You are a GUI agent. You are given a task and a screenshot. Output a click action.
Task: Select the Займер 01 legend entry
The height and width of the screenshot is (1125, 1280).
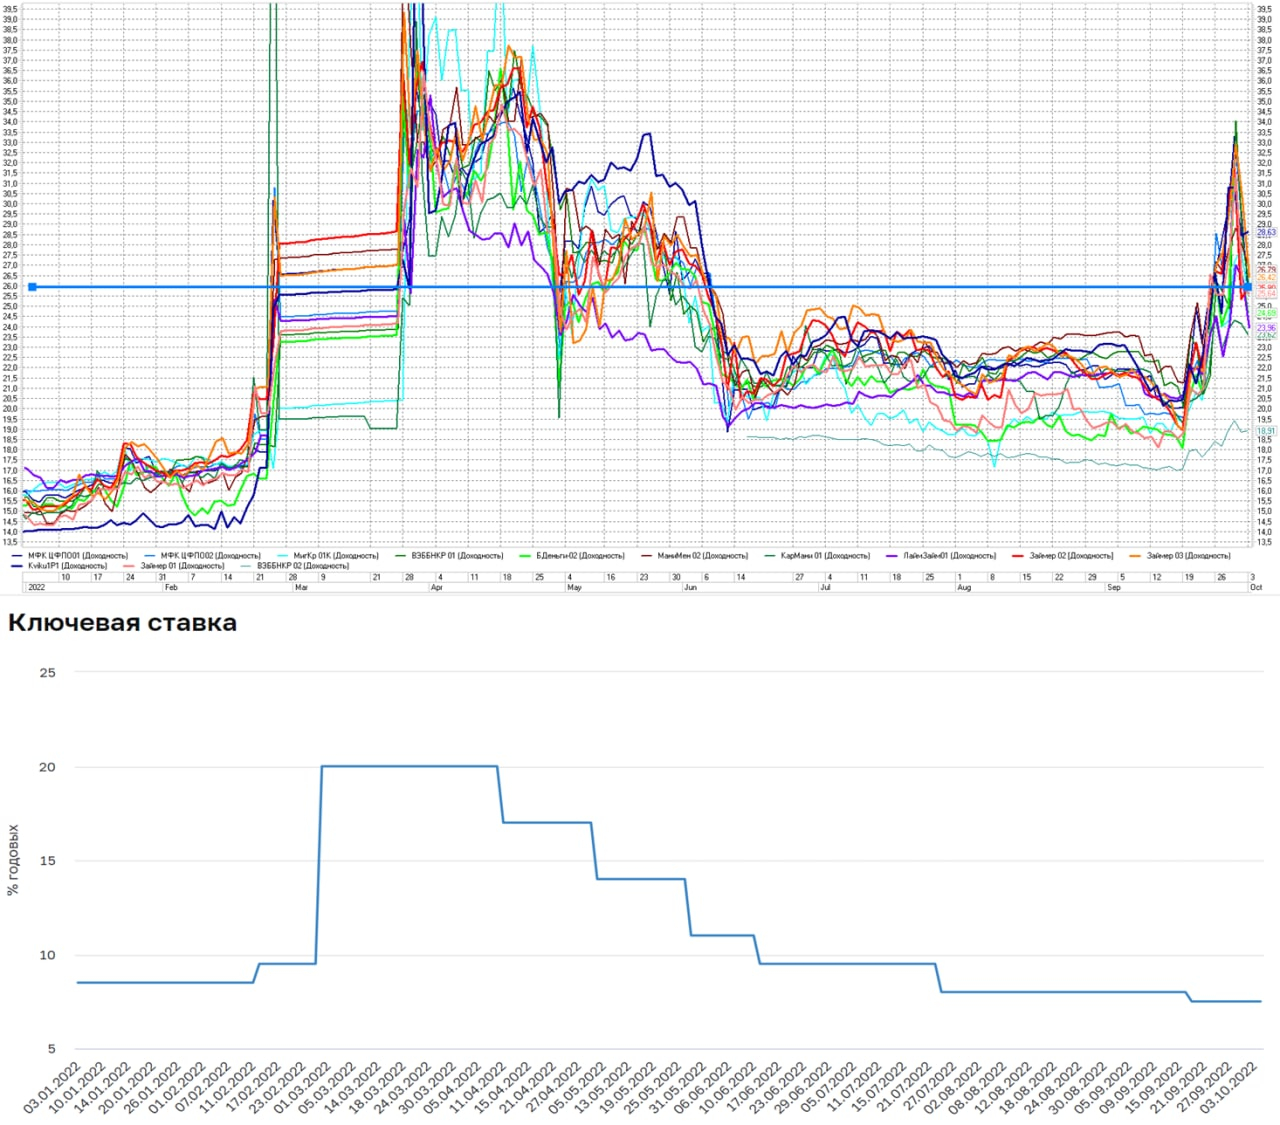coord(174,566)
